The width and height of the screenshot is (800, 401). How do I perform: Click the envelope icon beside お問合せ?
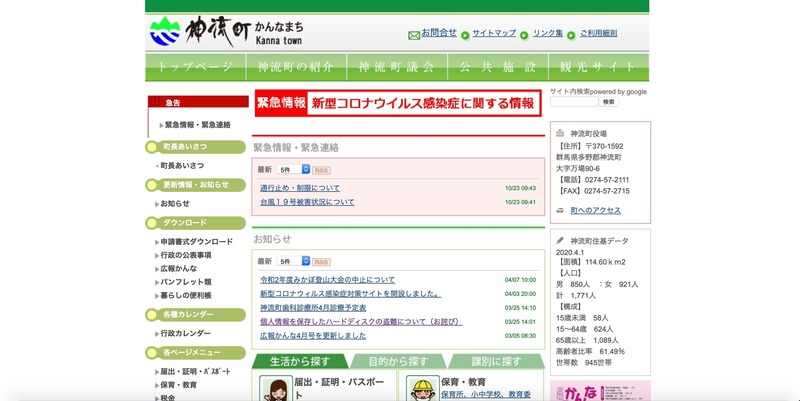pos(413,34)
